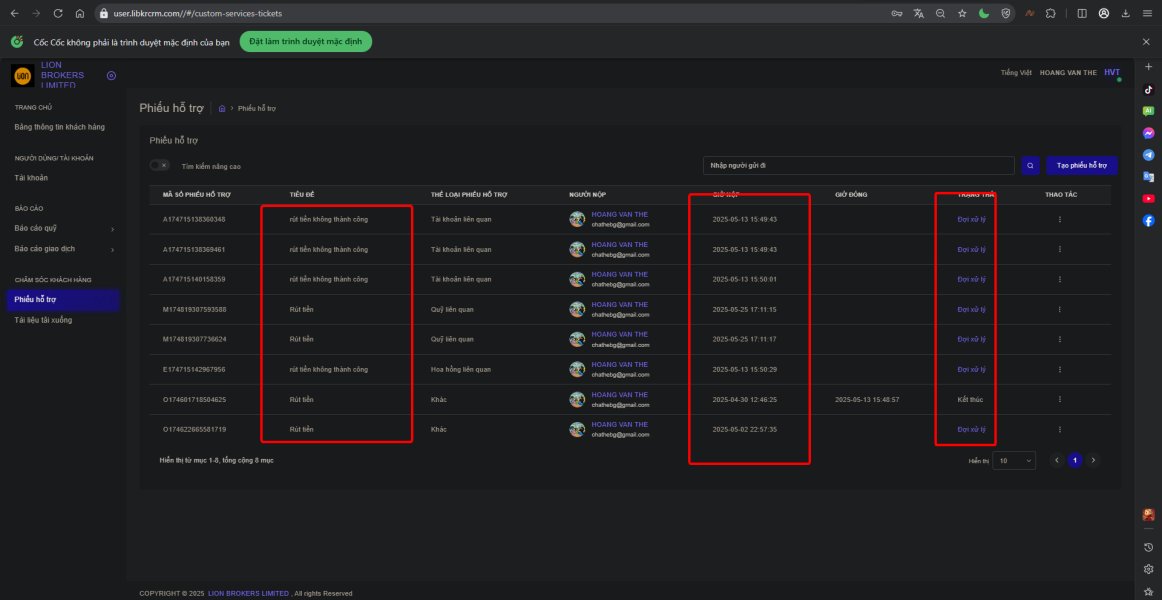
Task: Click the Kết thúc status text
Action: 970,399
